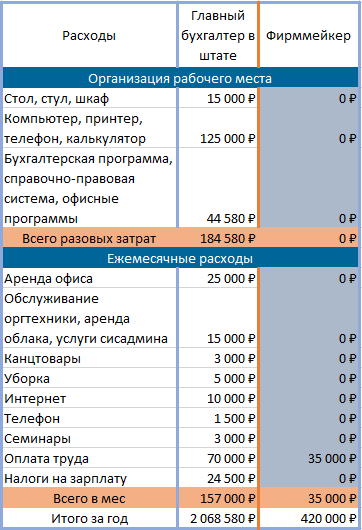
Task: Select the 'Компьютер, принтер, телефон, калькулятор' cell
Action: pyautogui.click(x=90, y=128)
